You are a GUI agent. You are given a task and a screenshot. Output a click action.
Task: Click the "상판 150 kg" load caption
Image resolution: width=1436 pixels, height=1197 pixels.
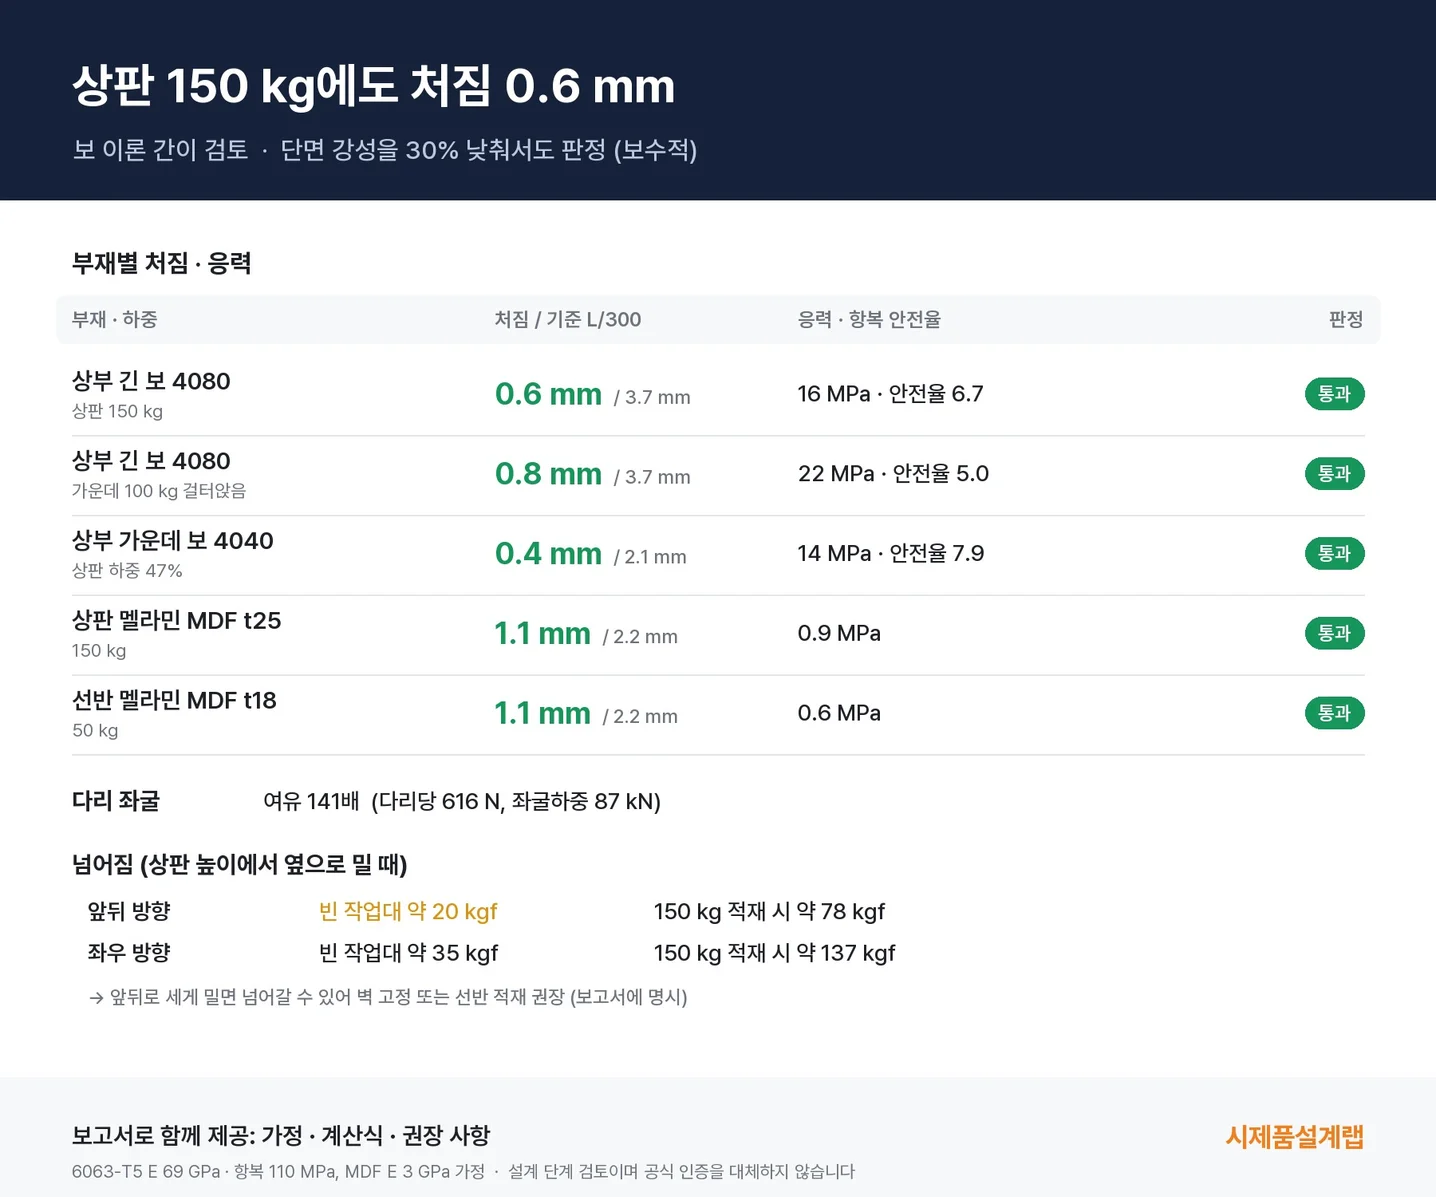(x=117, y=411)
